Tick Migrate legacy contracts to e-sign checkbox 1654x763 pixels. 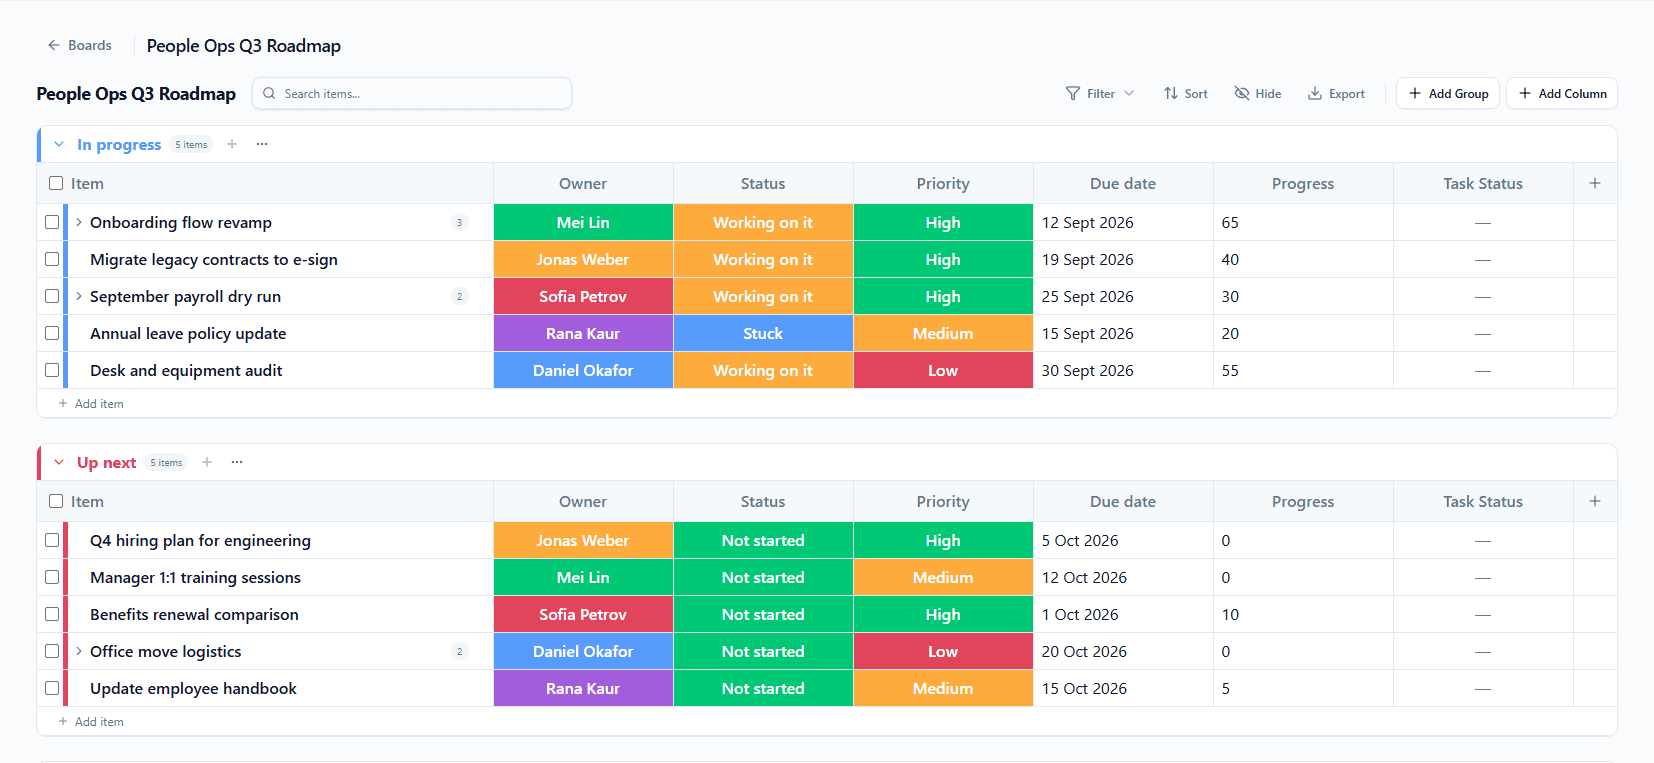tap(52, 259)
